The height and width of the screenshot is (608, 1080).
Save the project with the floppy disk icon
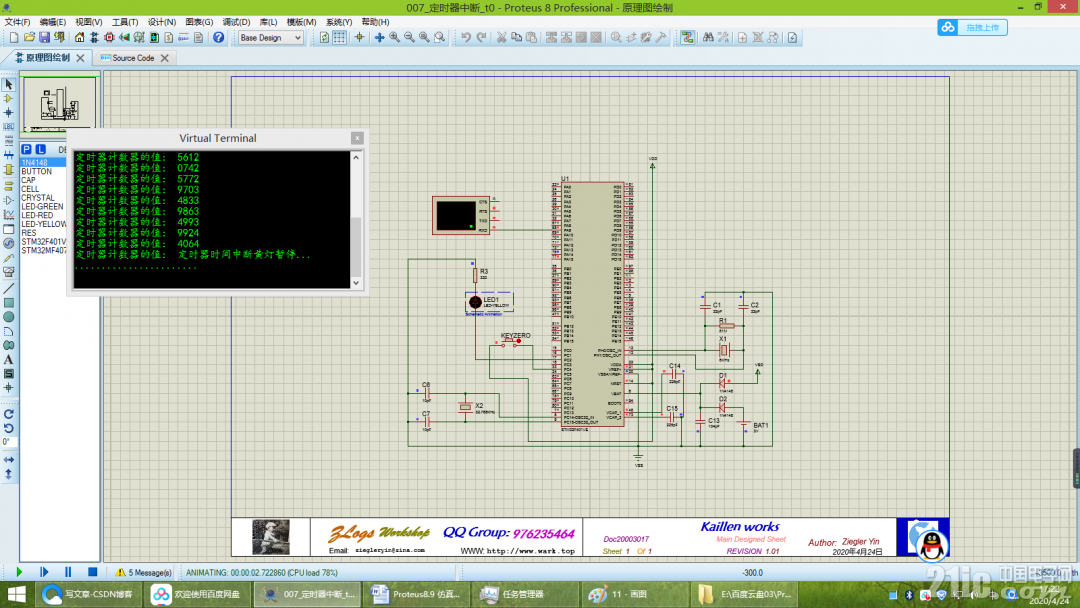(x=44, y=37)
